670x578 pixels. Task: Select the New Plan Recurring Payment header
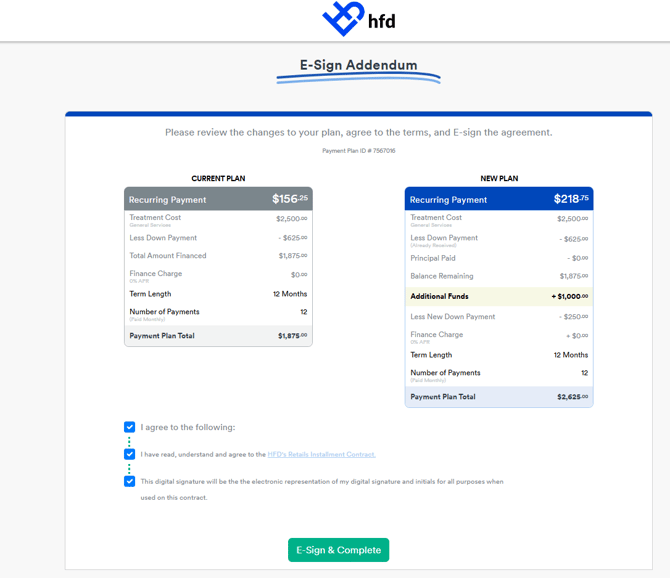point(499,199)
